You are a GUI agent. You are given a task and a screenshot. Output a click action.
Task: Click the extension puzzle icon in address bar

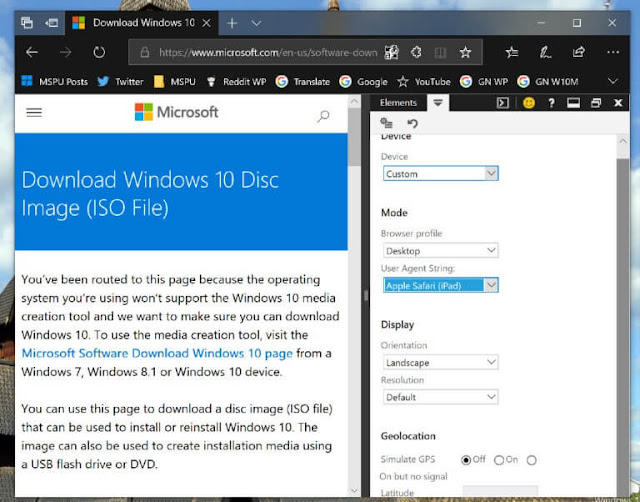416,52
